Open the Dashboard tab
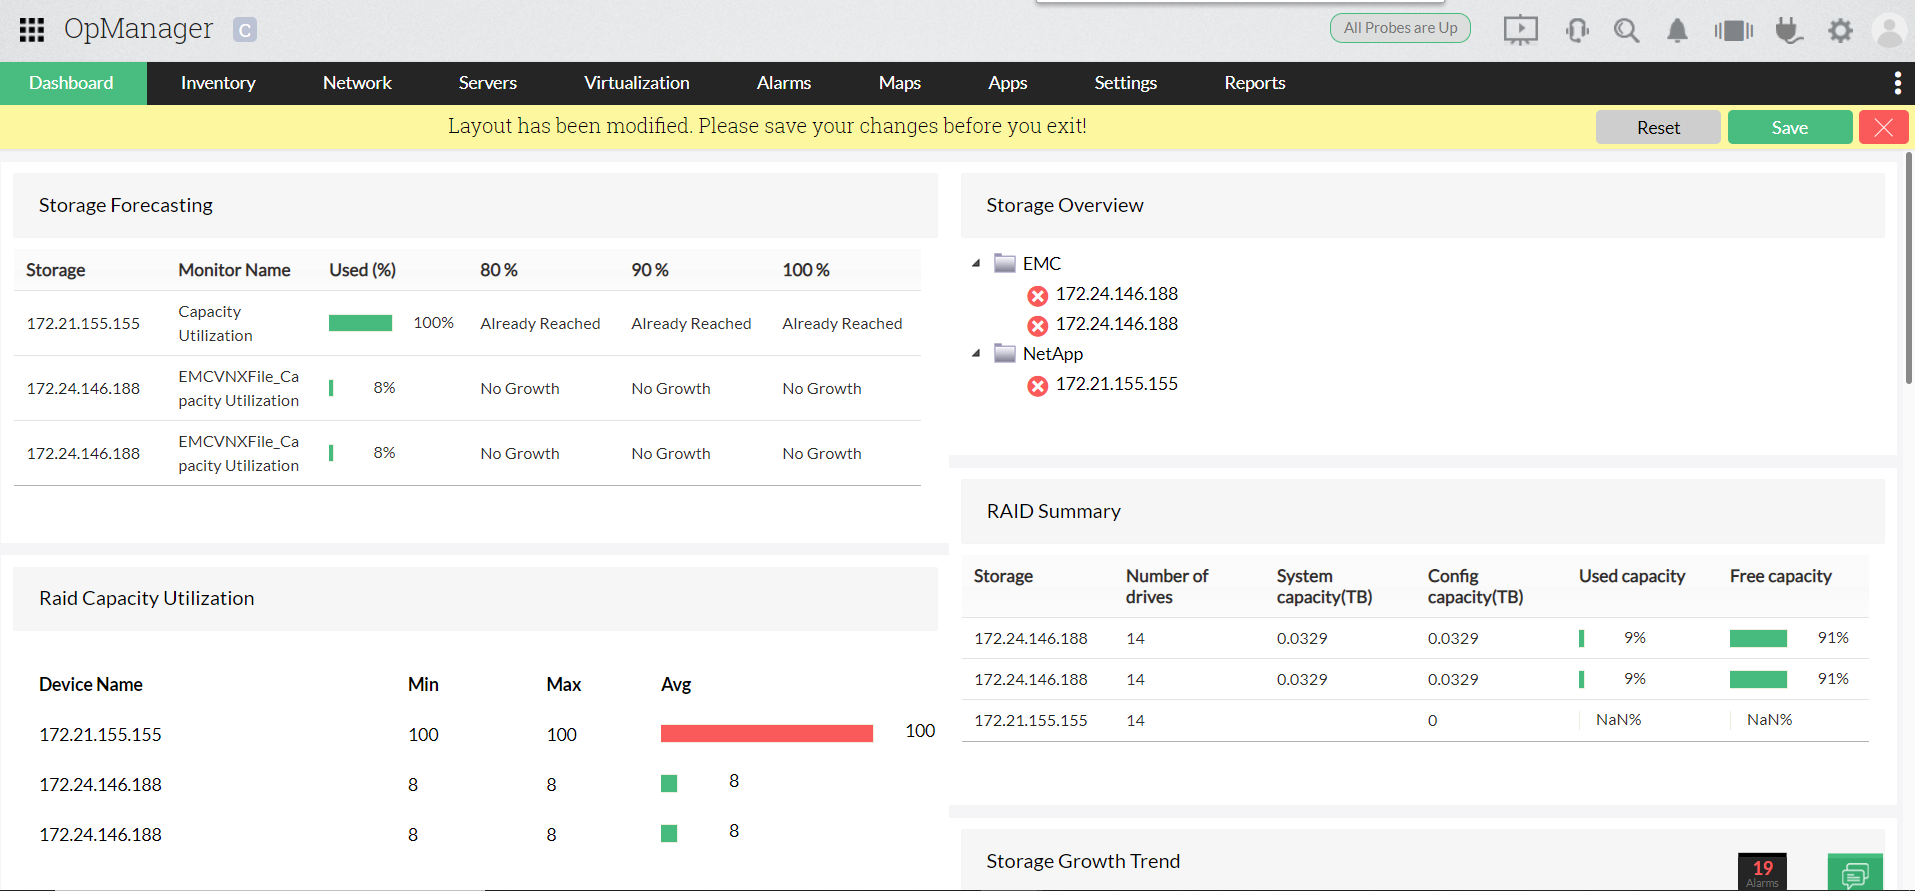The image size is (1915, 891). 72,83
